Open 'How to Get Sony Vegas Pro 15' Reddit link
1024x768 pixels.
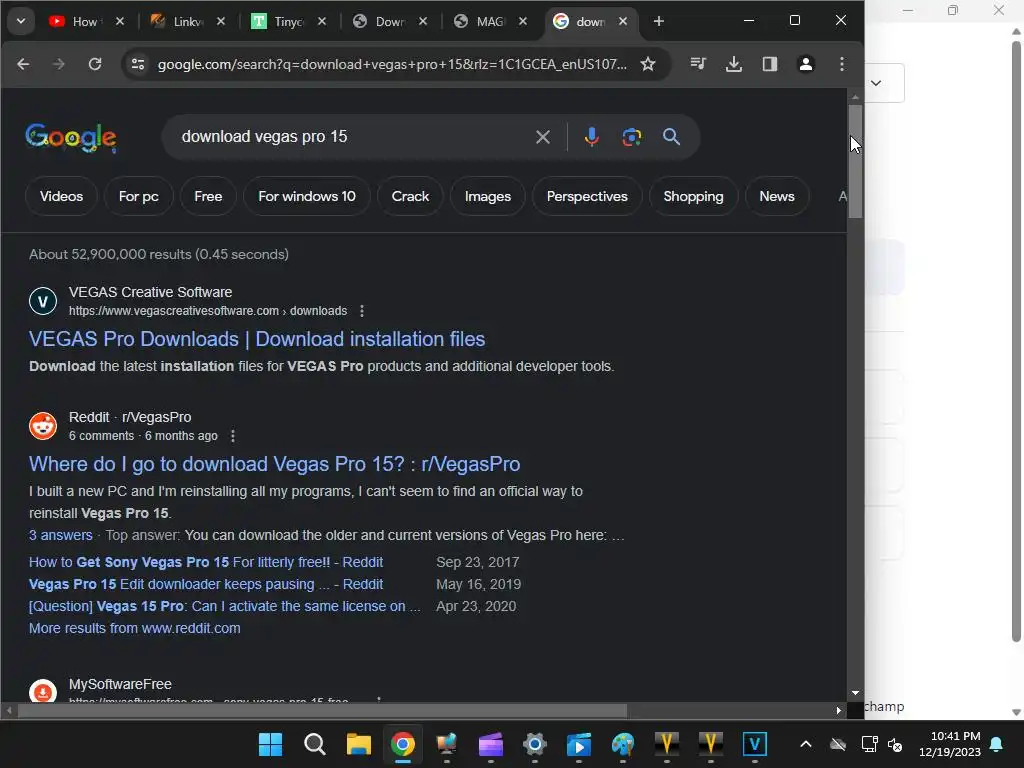(x=206, y=562)
